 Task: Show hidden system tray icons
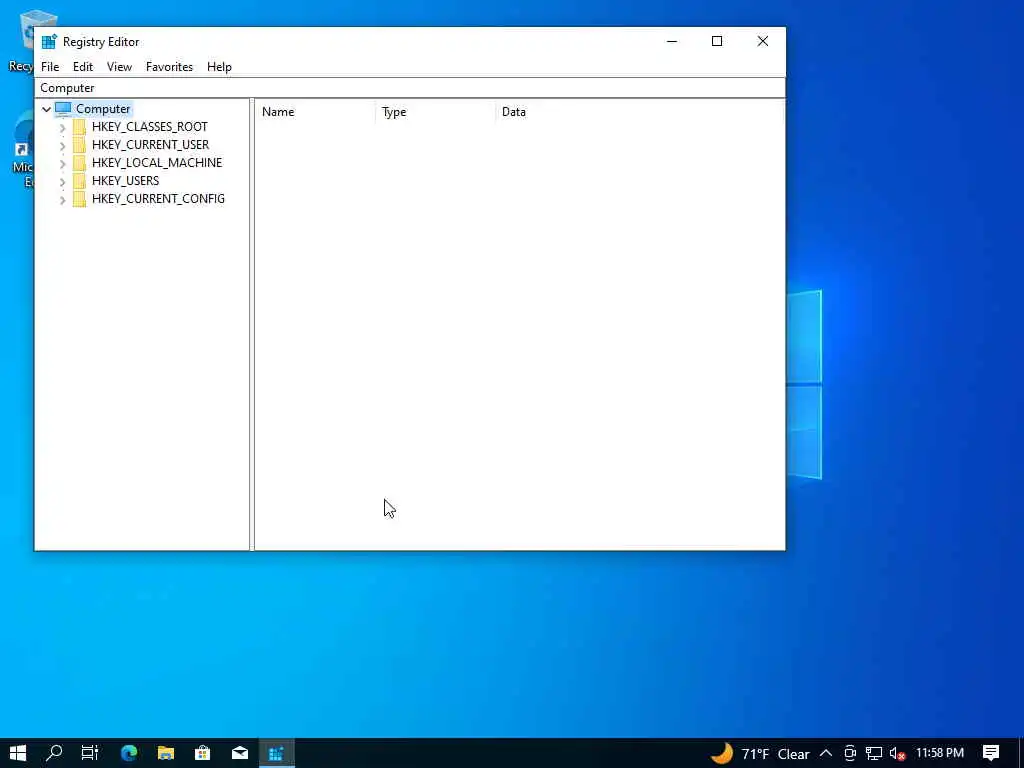[825, 754]
